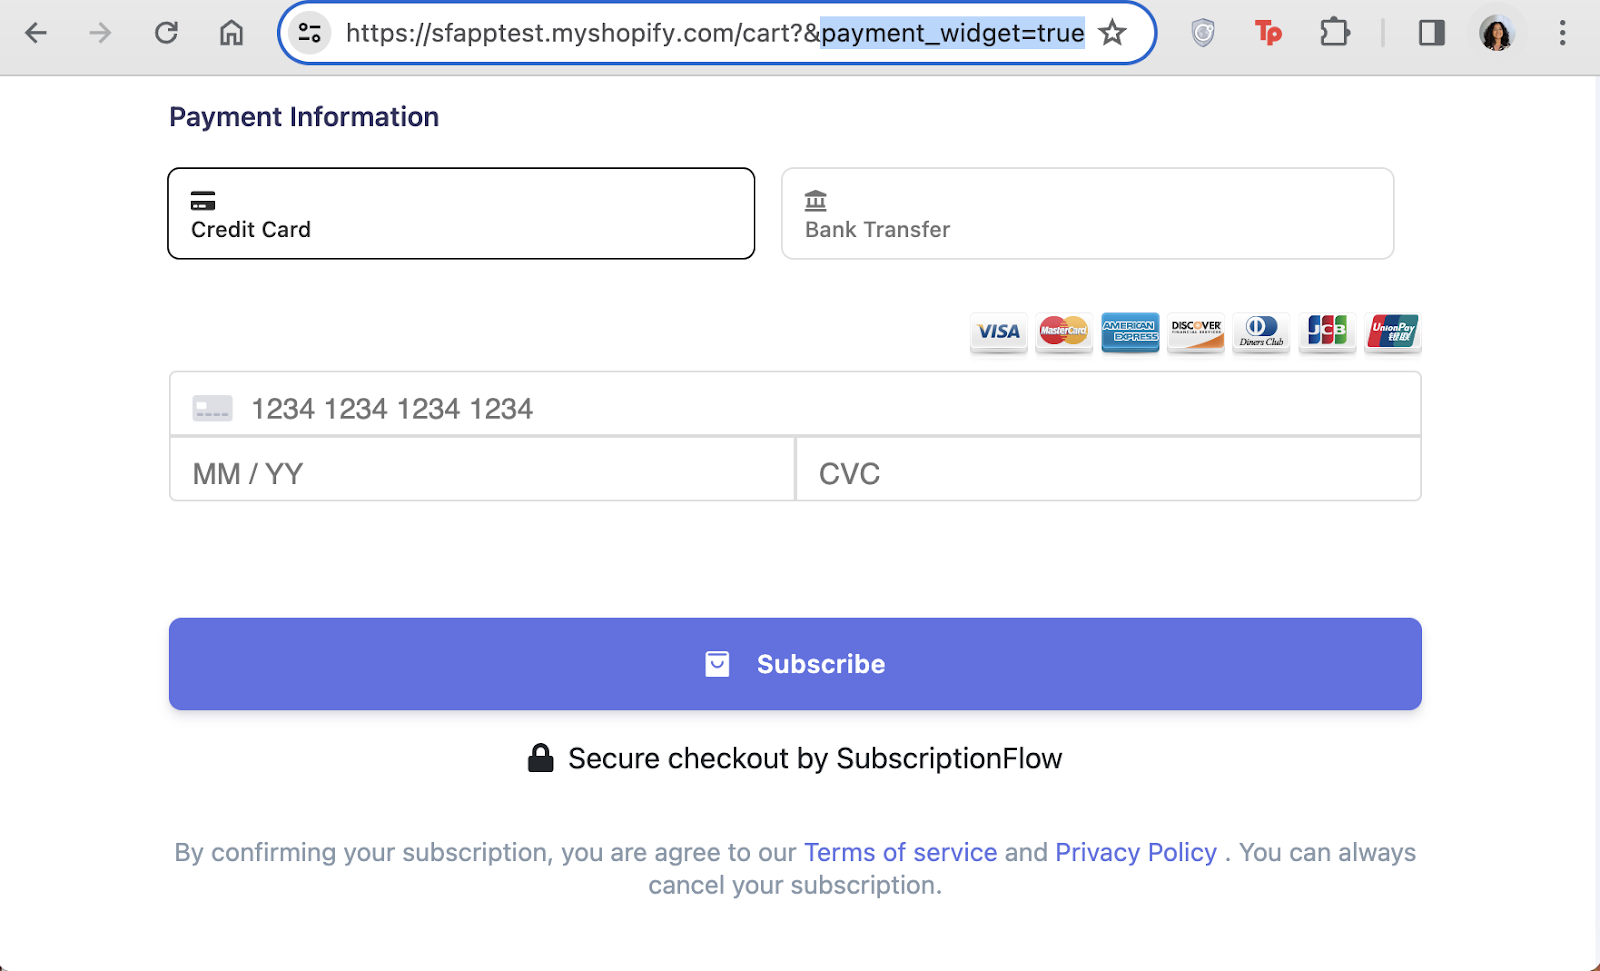Click the Subscribe button
This screenshot has height=971, width=1600.
(x=795, y=664)
